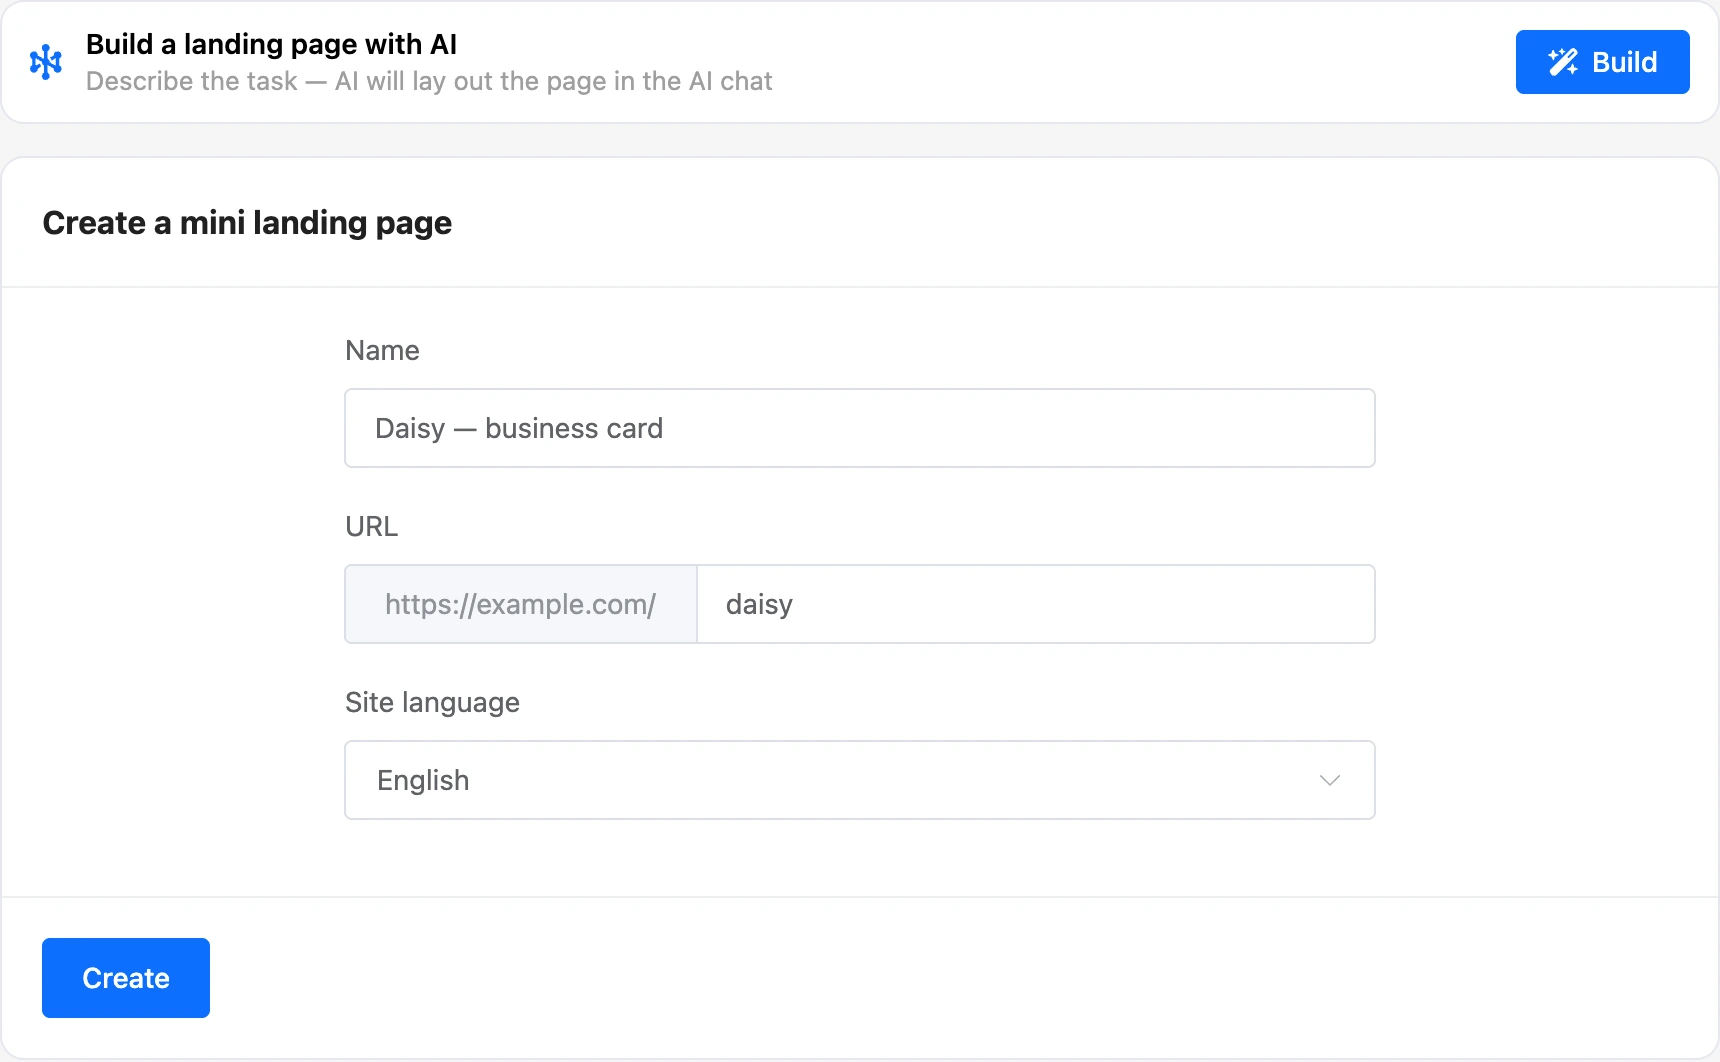Click the 'Create a mini landing page' title
Screen dimensions: 1720x1062
pyautogui.click(x=247, y=222)
